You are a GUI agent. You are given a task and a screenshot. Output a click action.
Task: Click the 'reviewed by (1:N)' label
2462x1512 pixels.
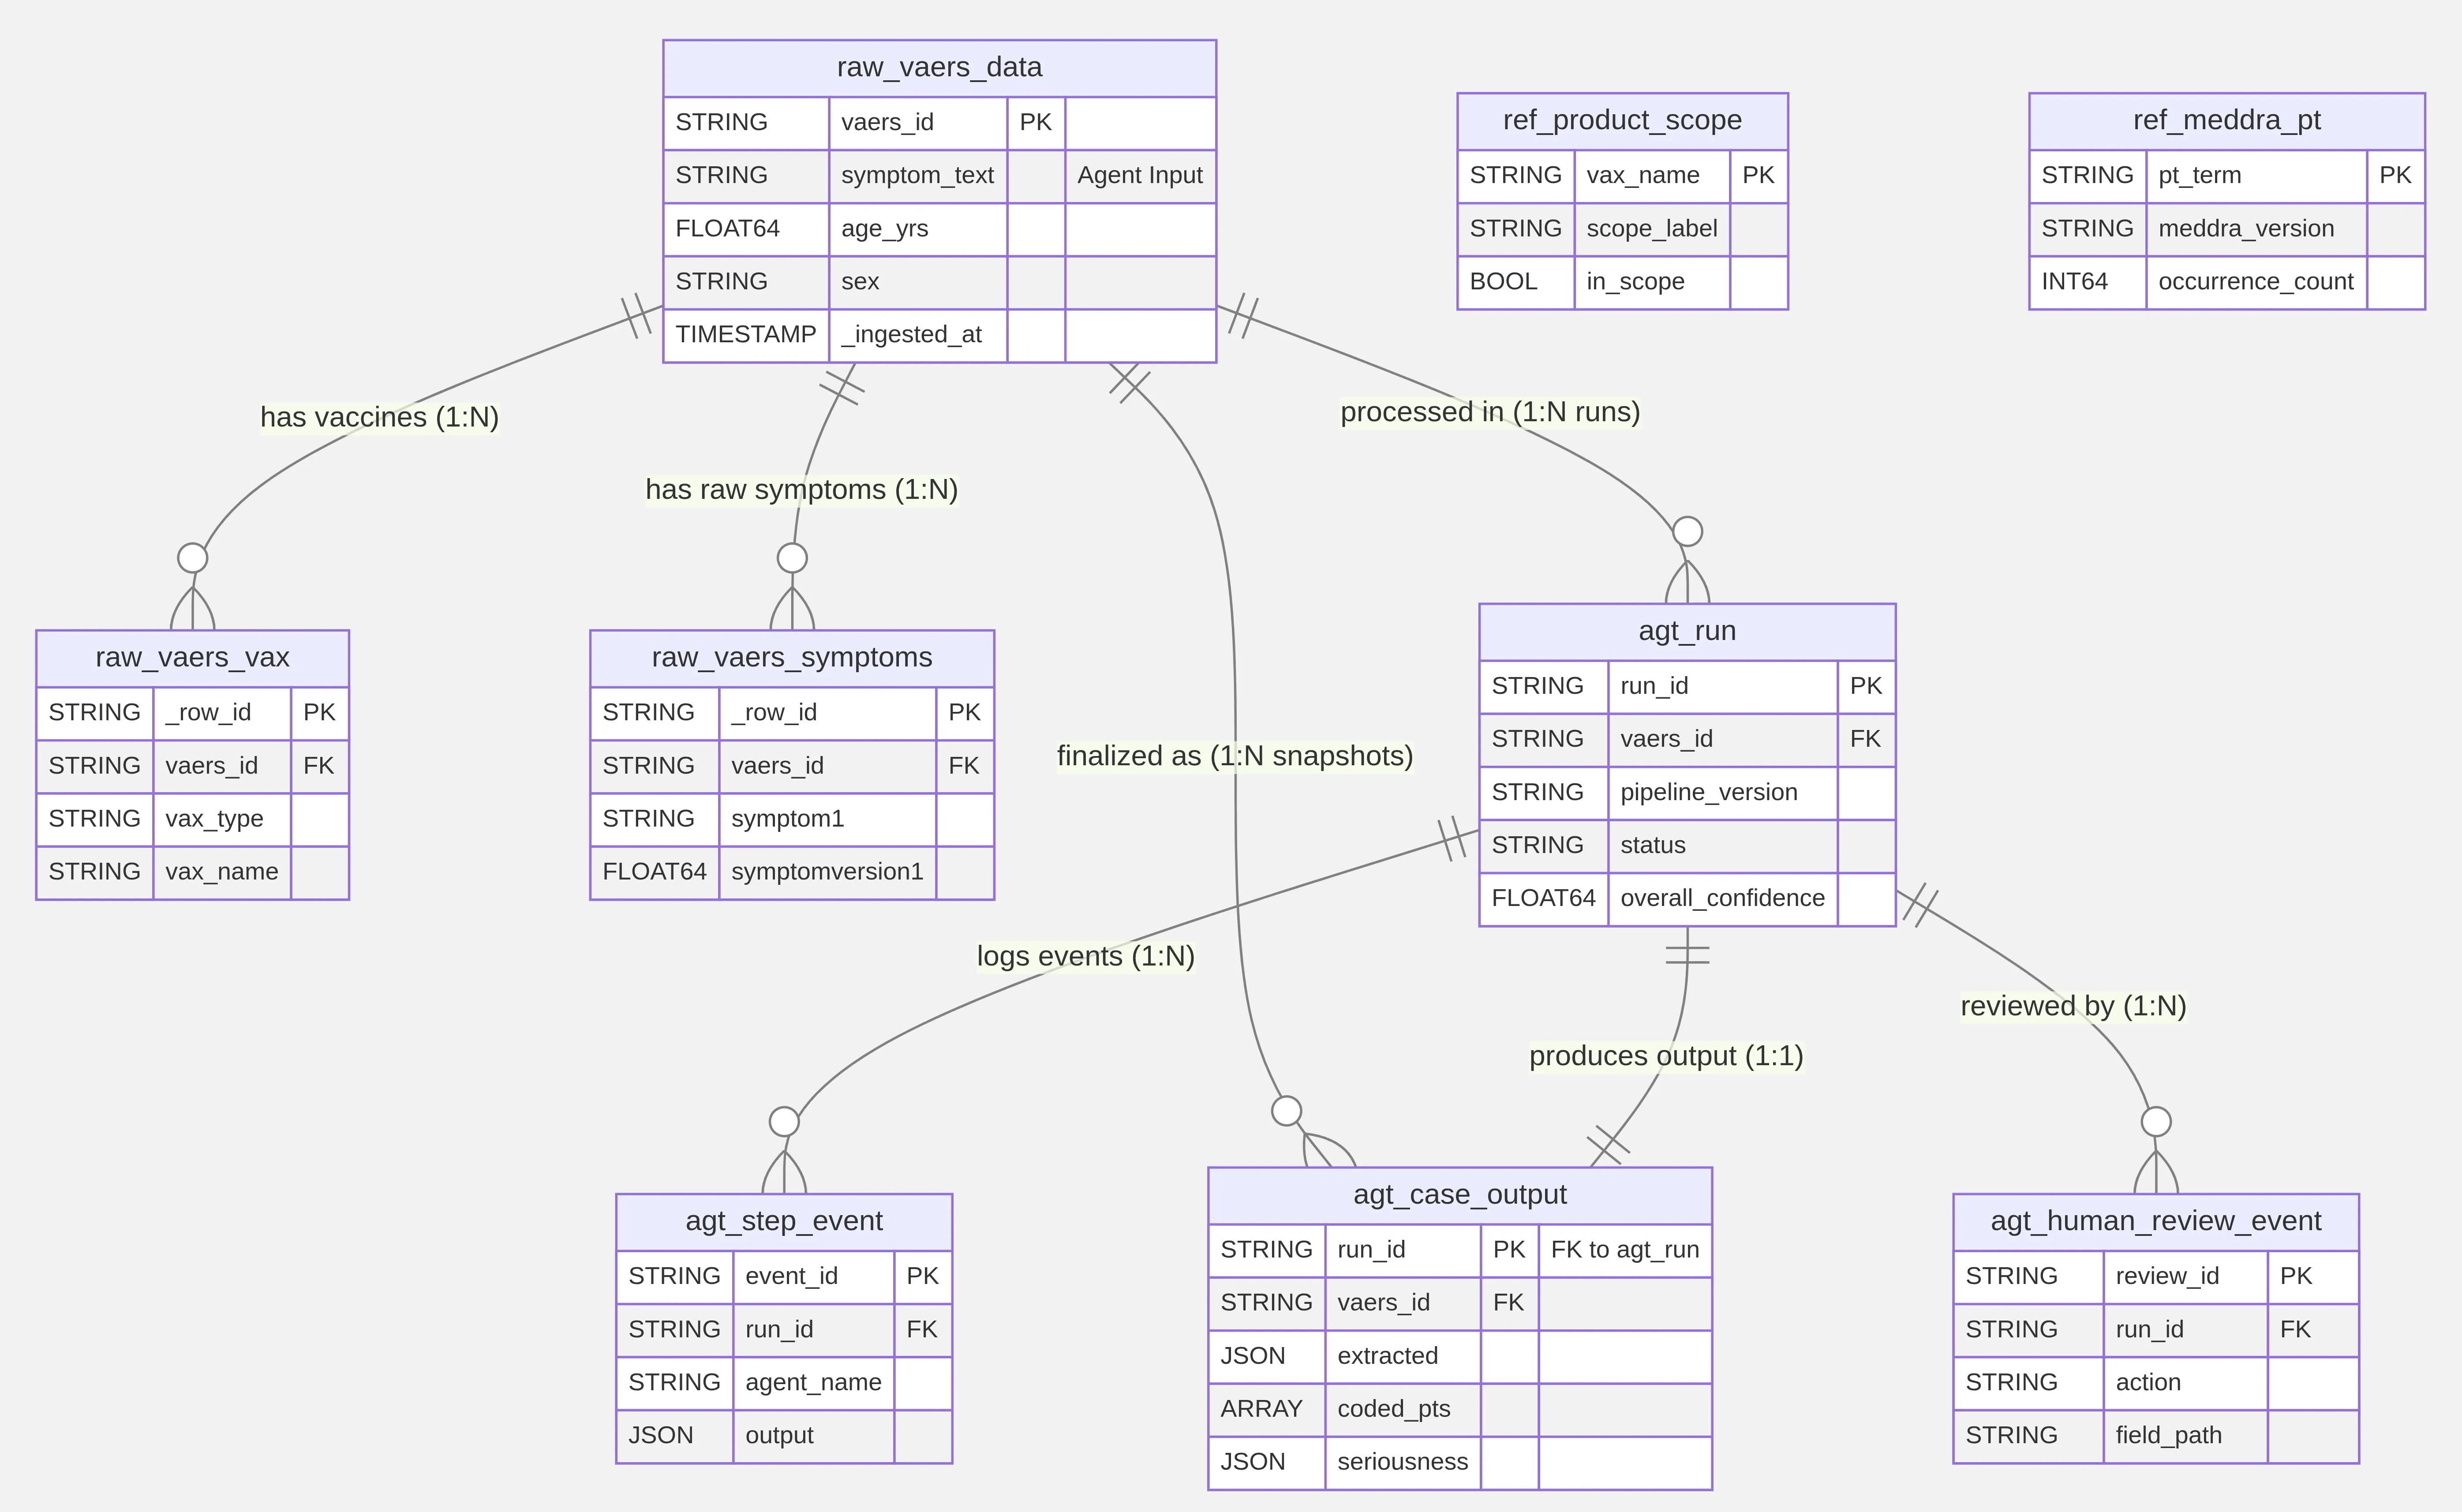click(2073, 1006)
